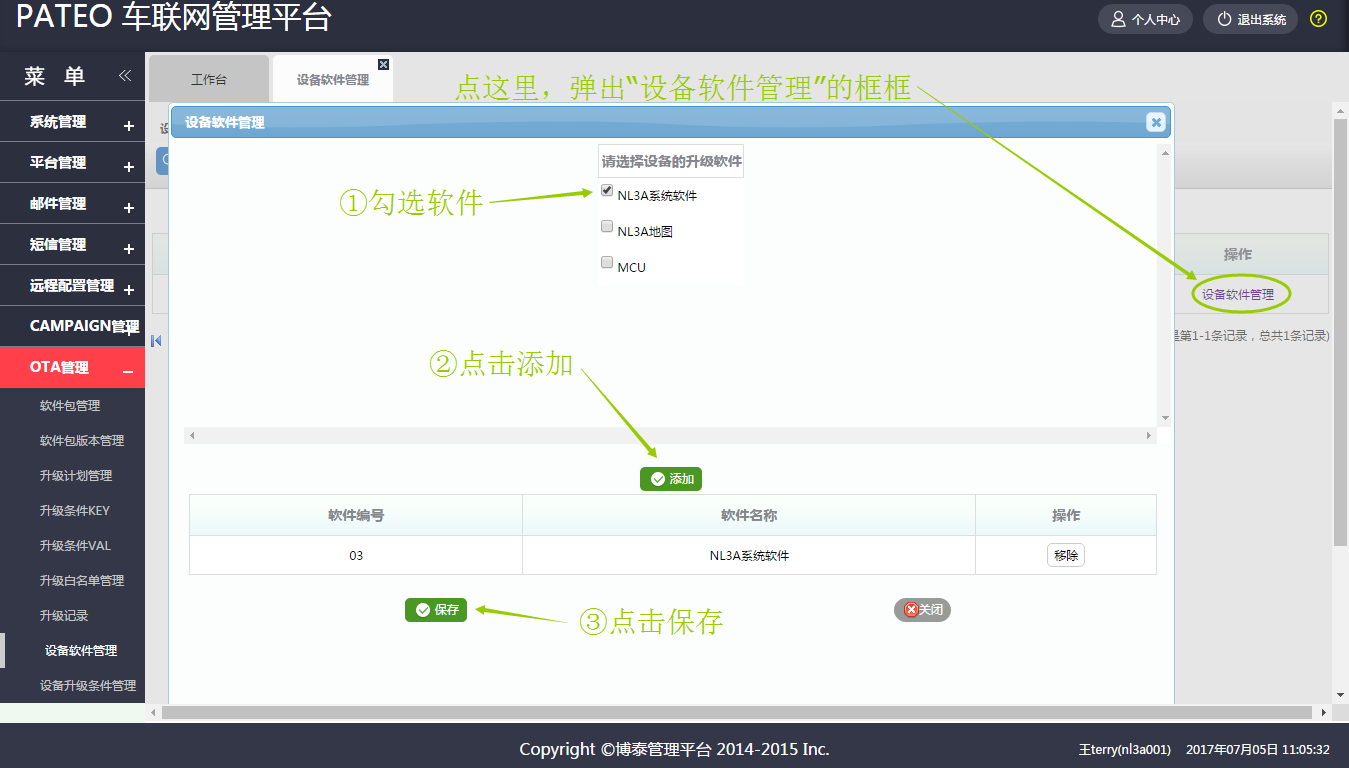Open 升级计划管理 submenu item
Viewport: 1349px width, 768px height.
[x=76, y=476]
